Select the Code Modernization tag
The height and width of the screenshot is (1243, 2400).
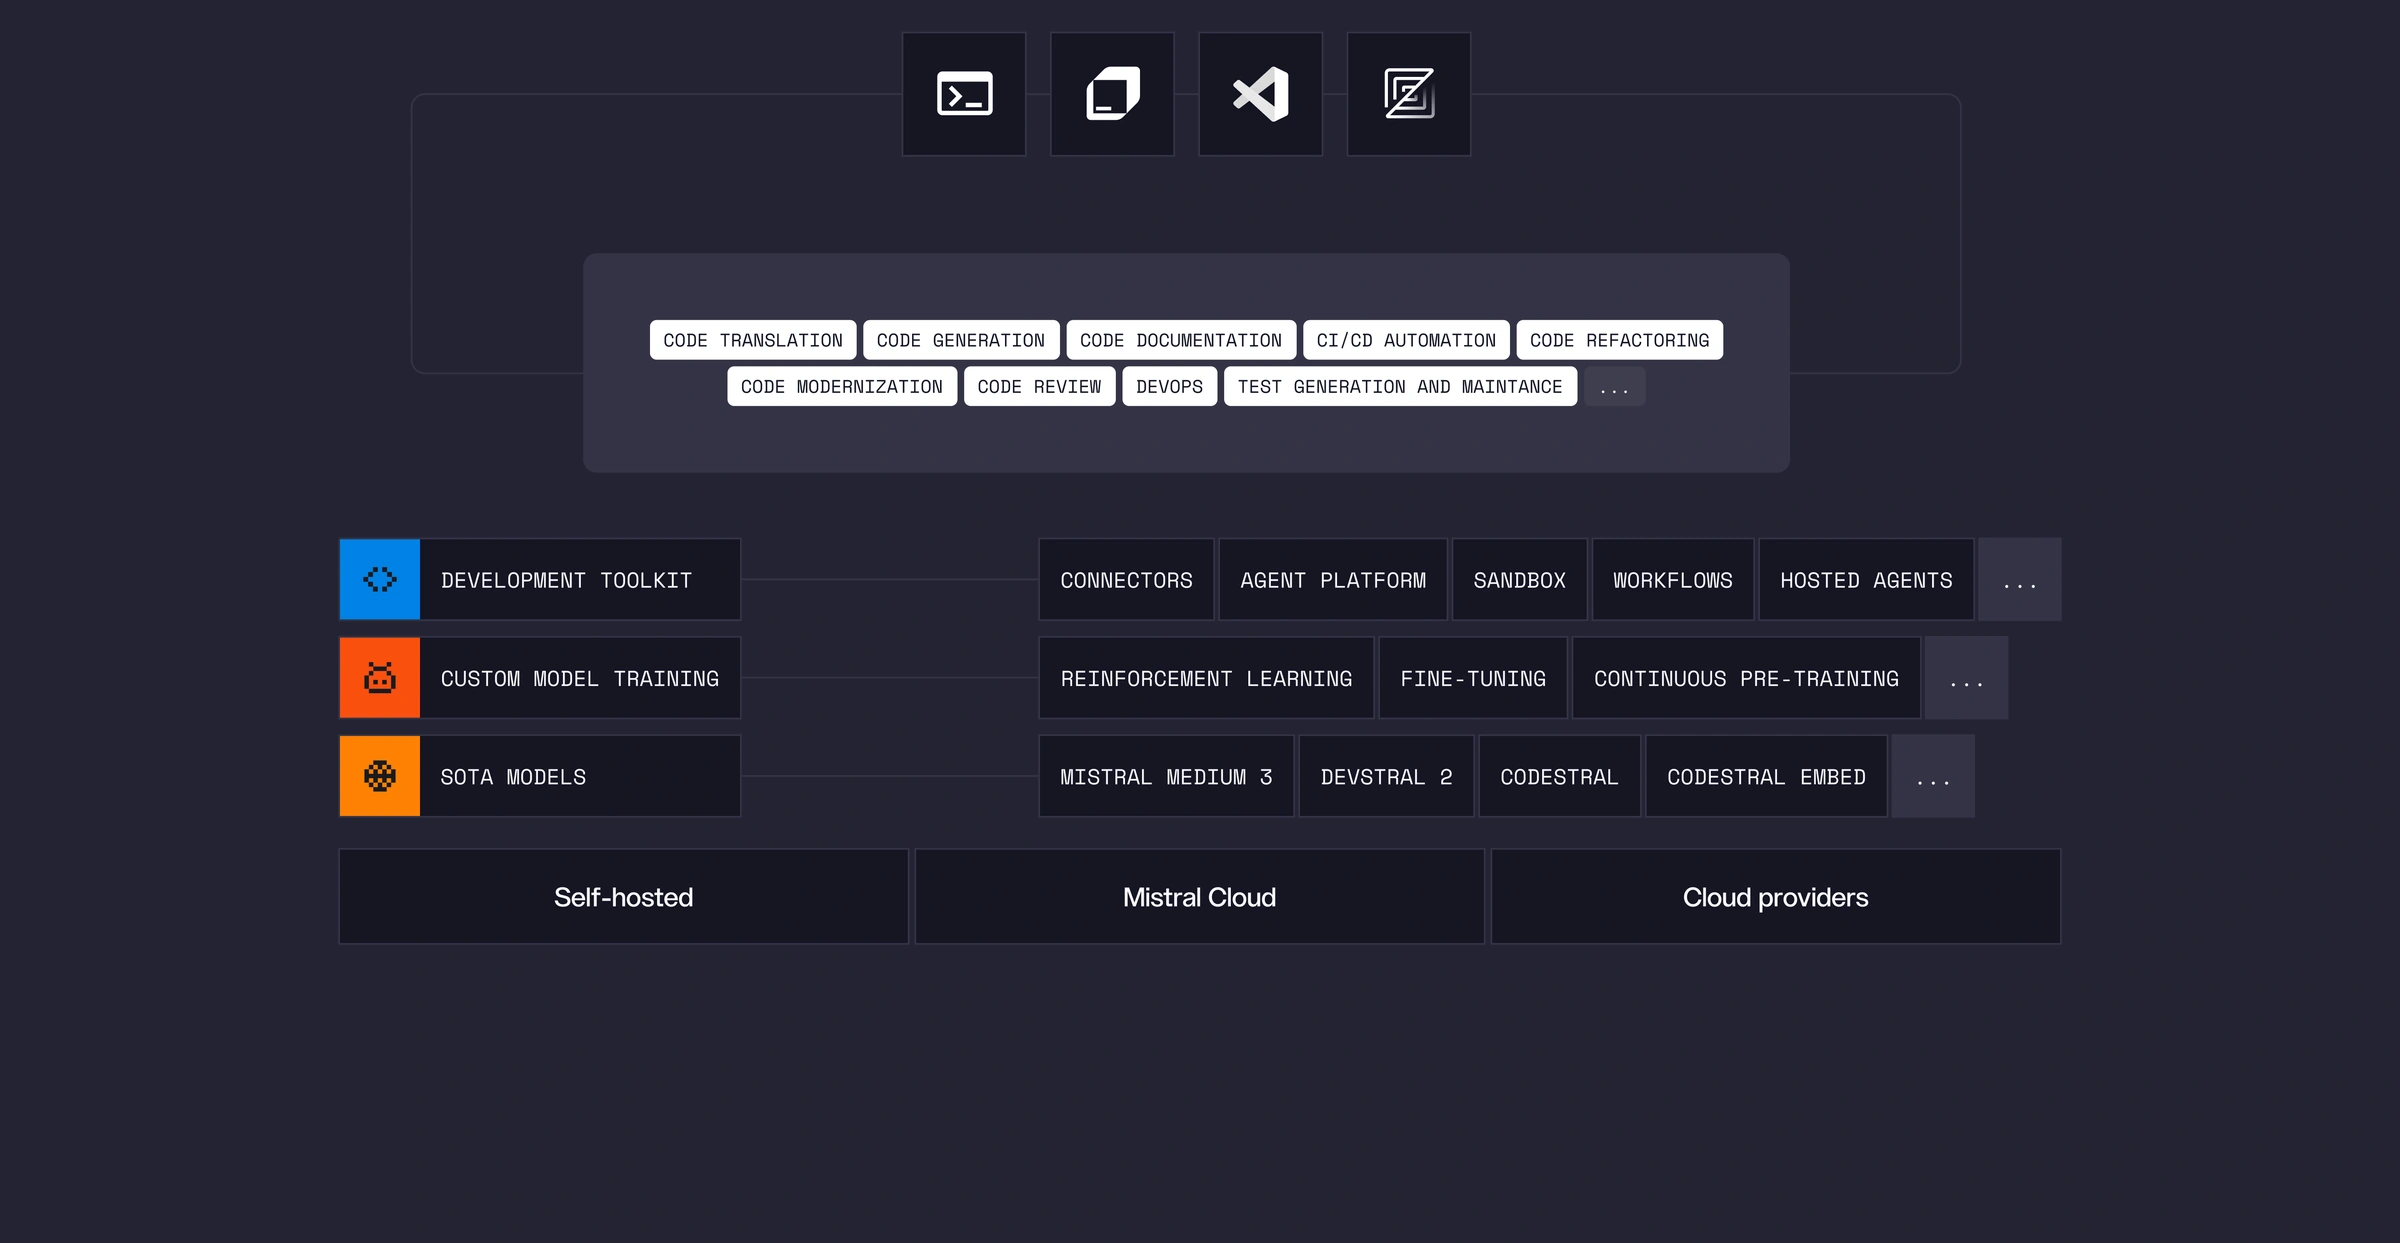click(842, 386)
